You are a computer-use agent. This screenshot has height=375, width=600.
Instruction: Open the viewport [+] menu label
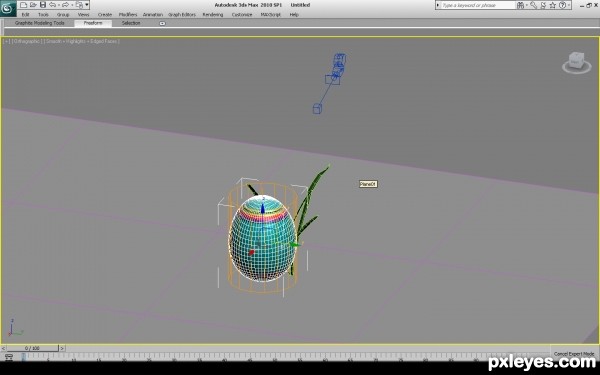click(7, 41)
